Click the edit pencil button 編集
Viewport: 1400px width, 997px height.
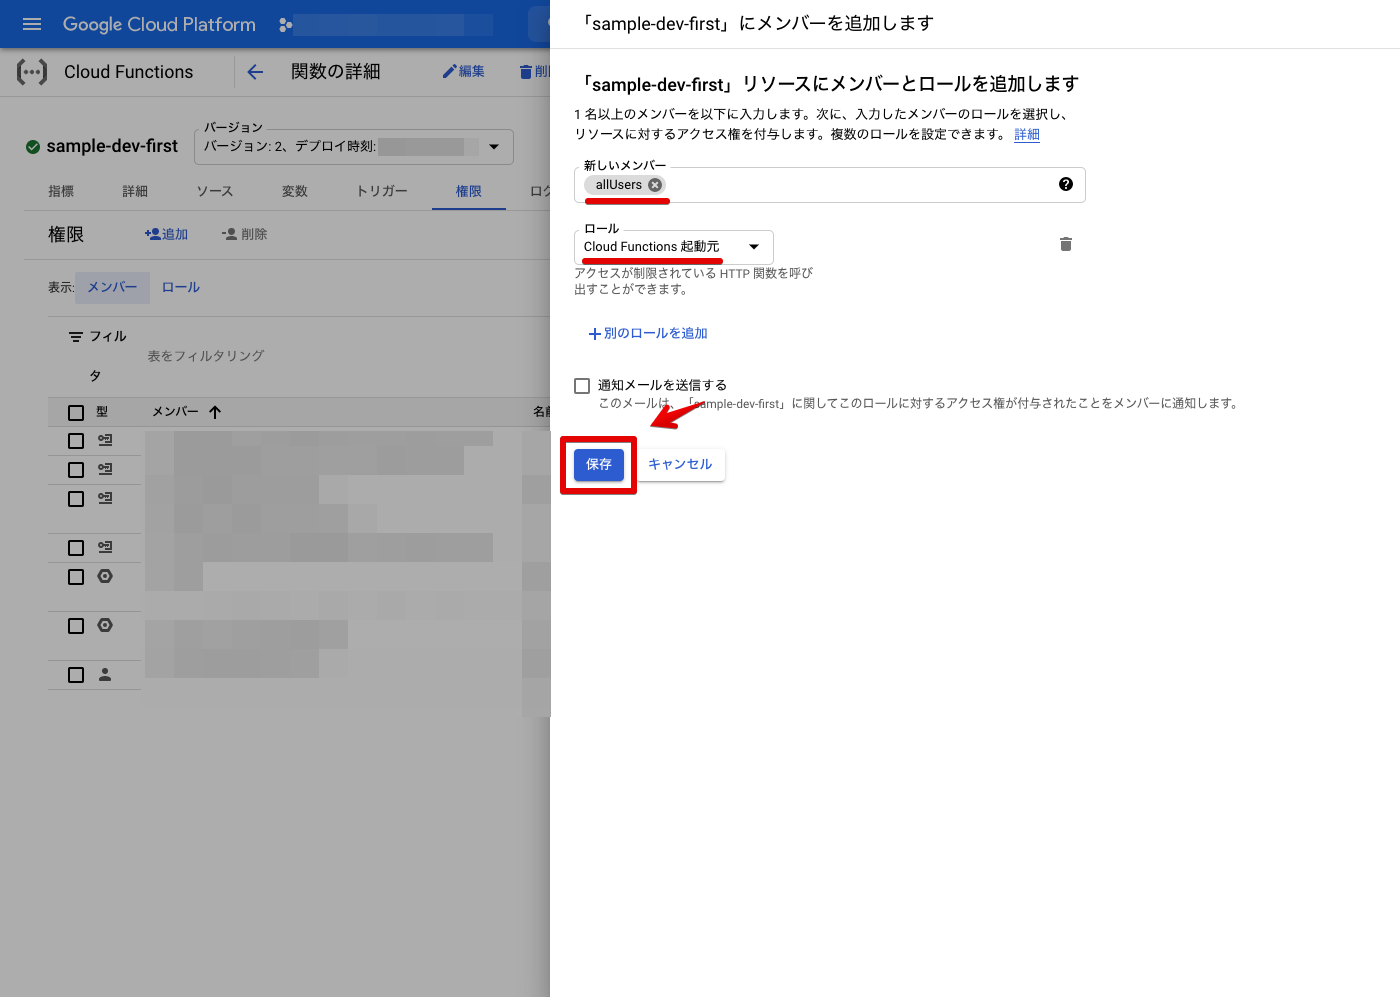pos(464,72)
